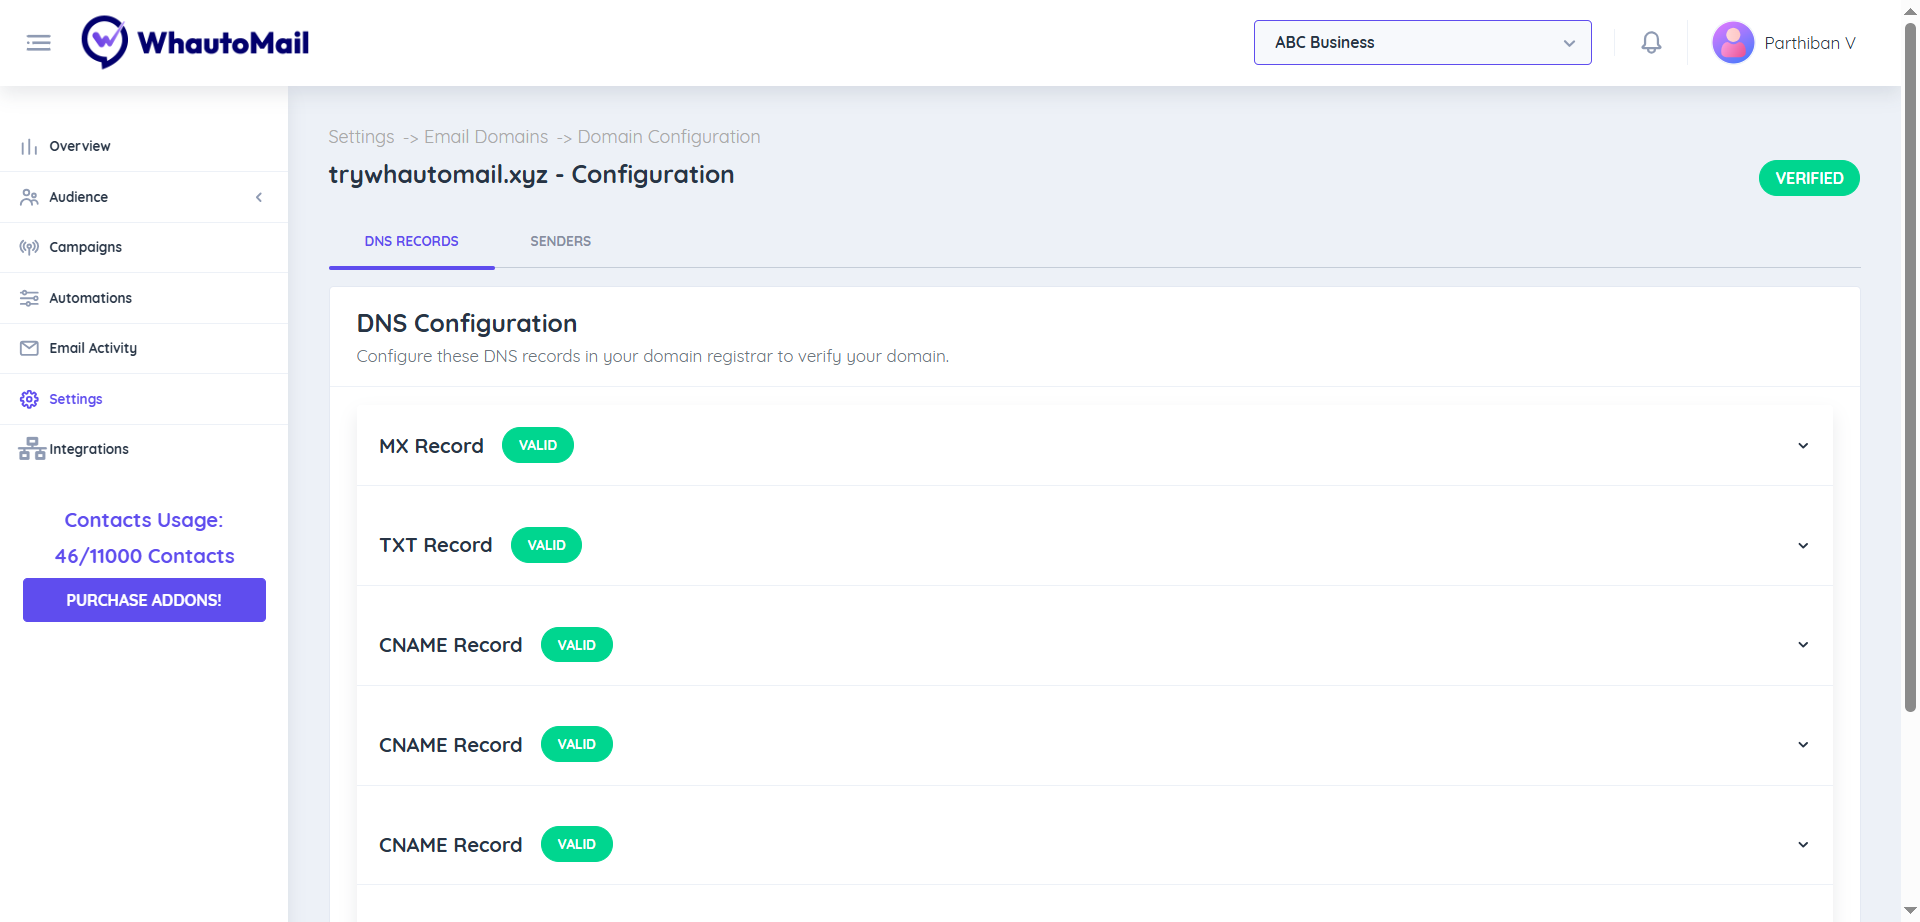The image size is (1920, 922).
Task: Click the Integrations network icon
Action: pyautogui.click(x=32, y=449)
